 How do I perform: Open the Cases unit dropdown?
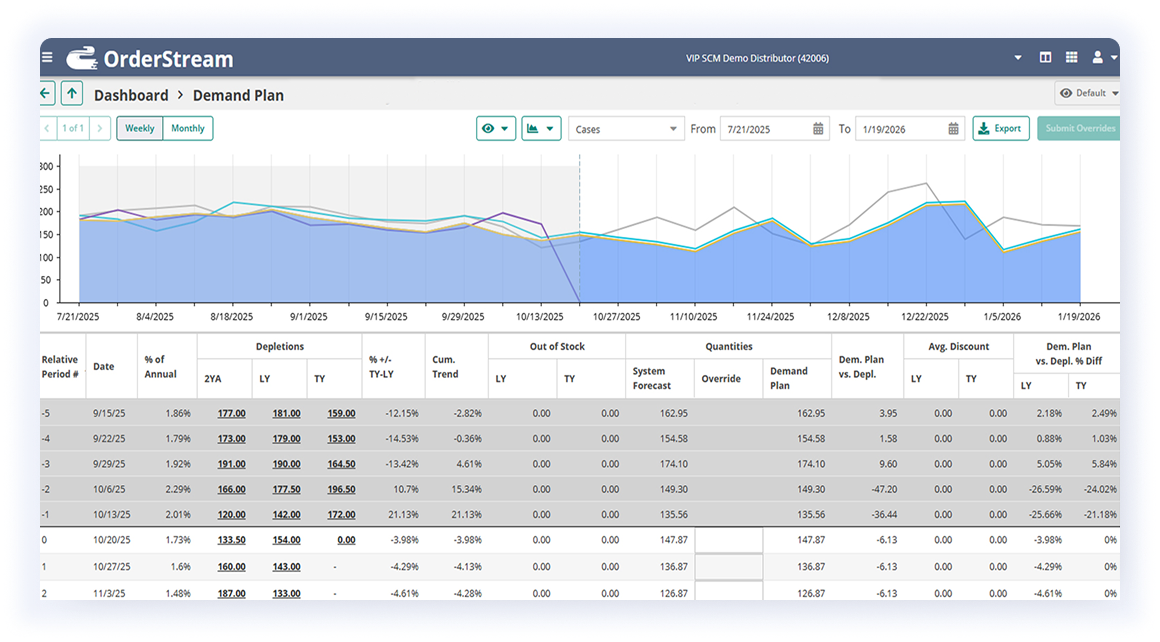tap(625, 128)
